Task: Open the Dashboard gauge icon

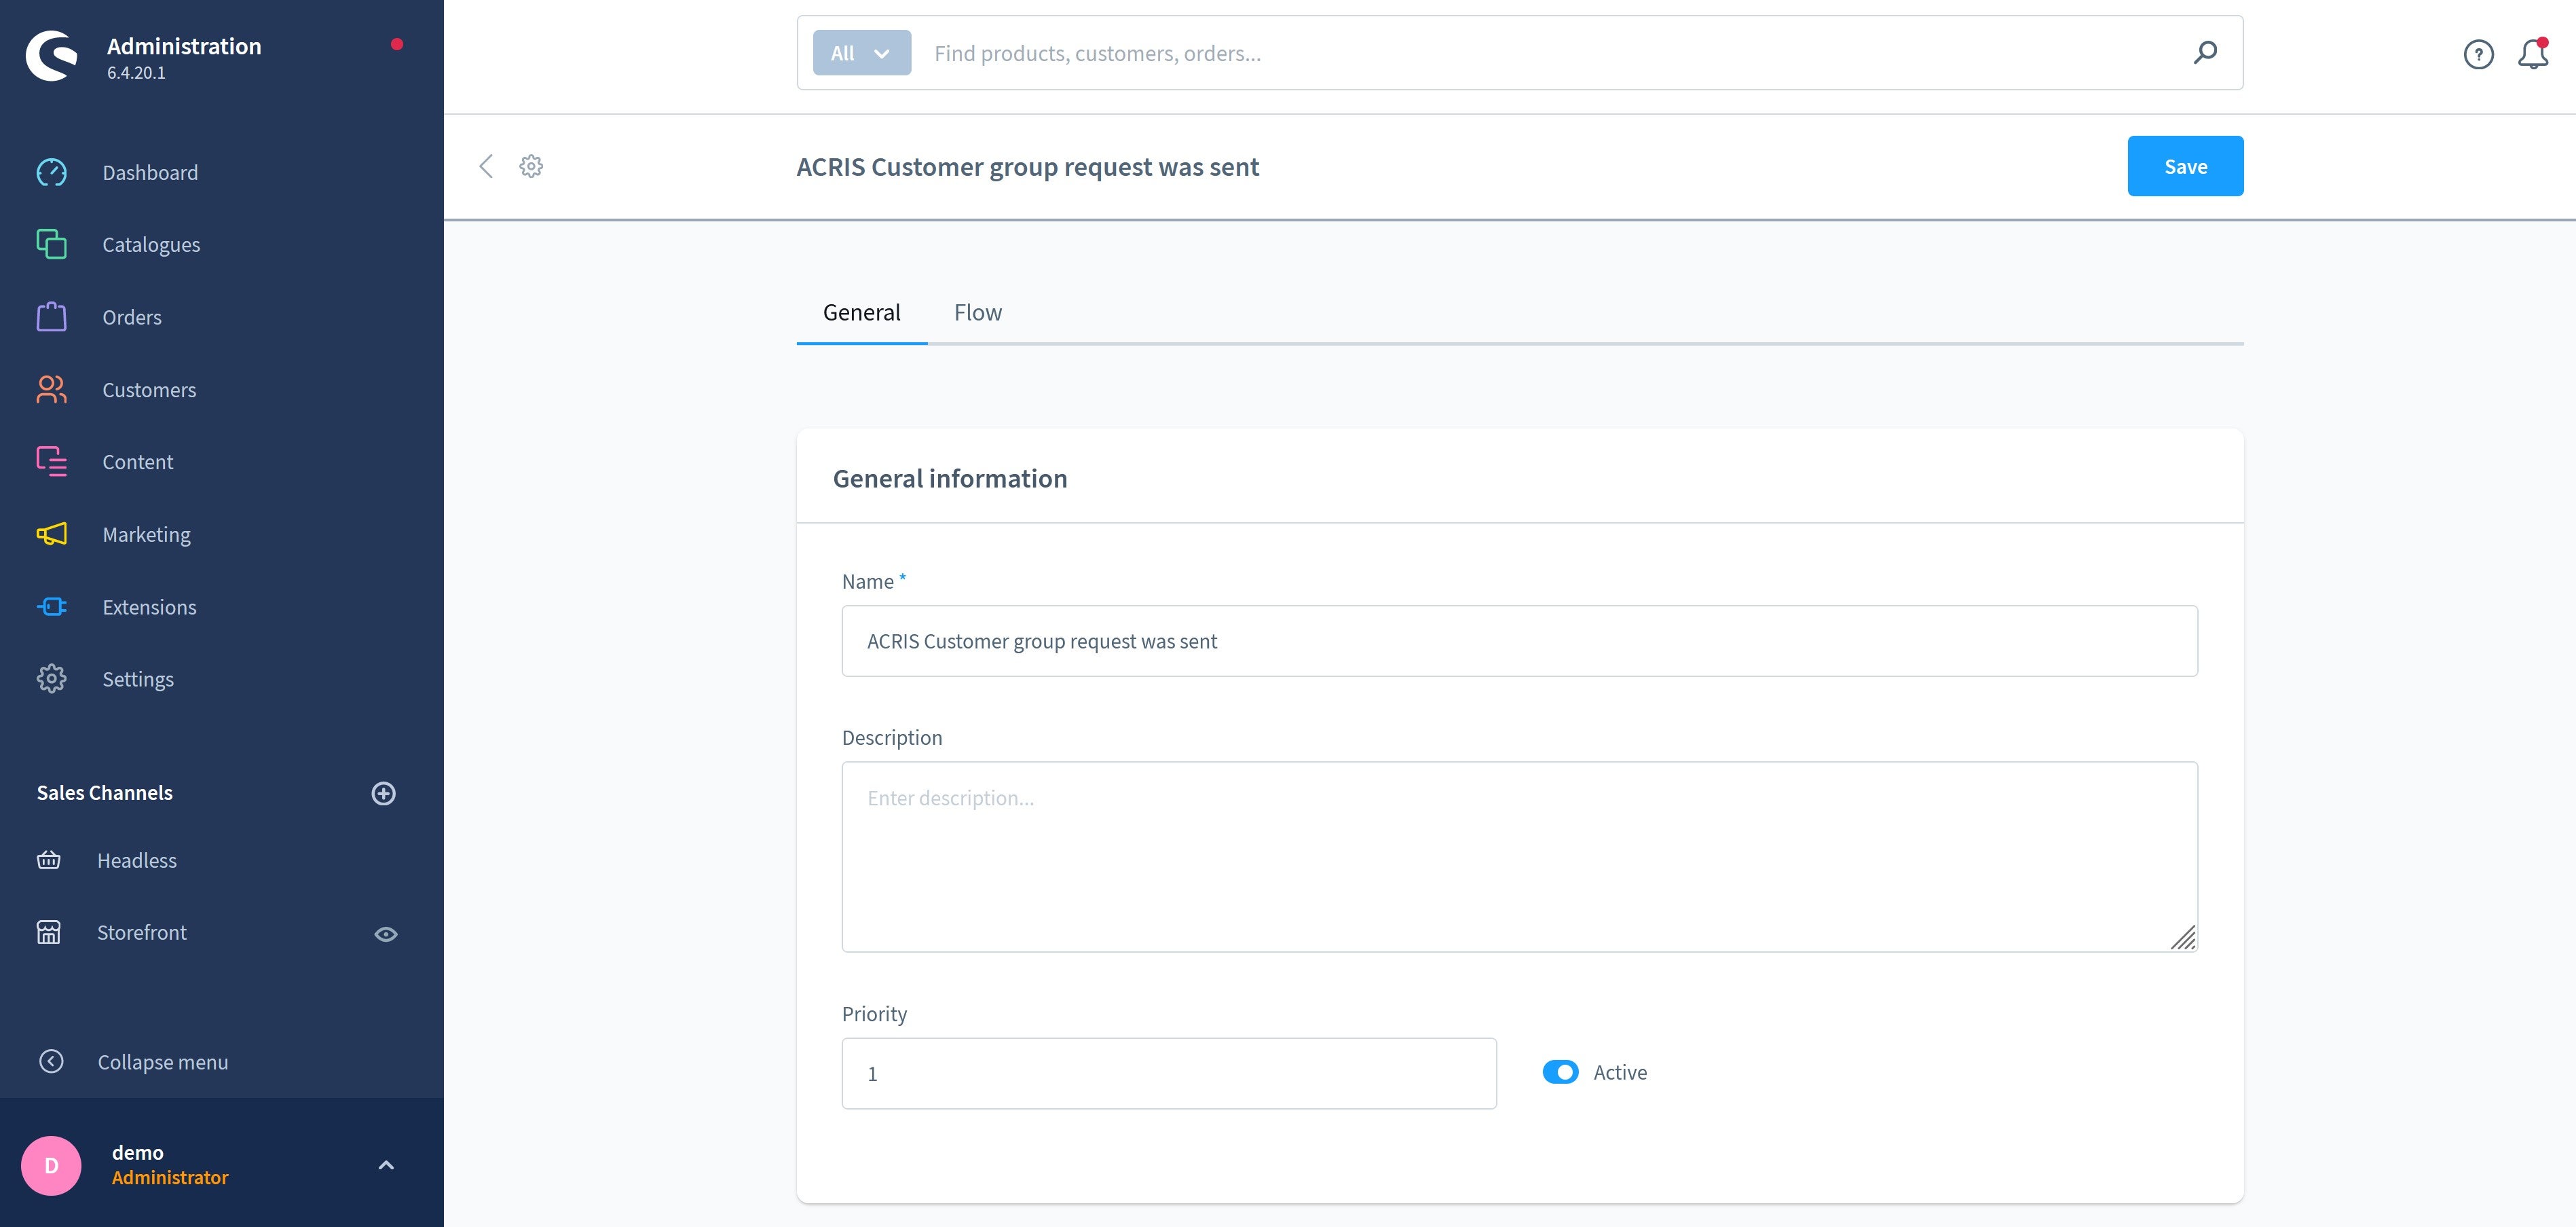Action: tap(51, 172)
